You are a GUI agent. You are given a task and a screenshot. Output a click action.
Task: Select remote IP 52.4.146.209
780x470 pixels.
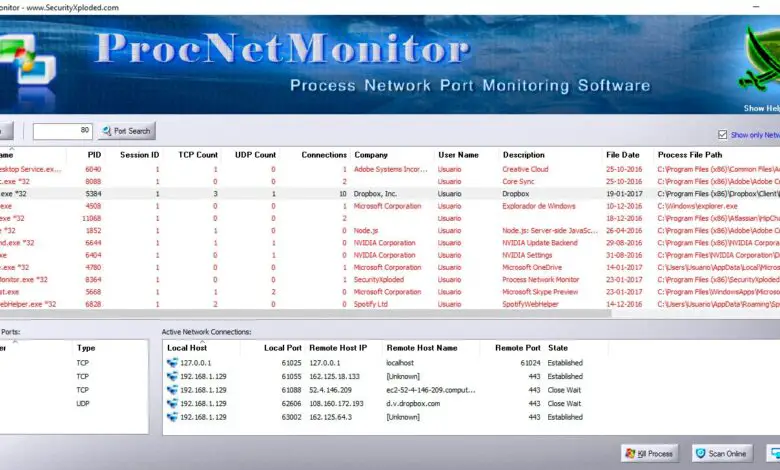(330, 390)
